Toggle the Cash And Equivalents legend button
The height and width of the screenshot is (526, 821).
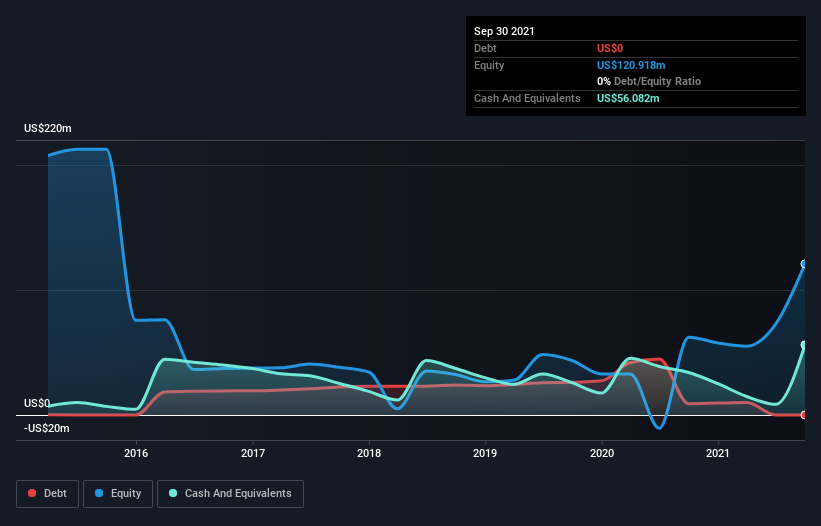coord(230,494)
